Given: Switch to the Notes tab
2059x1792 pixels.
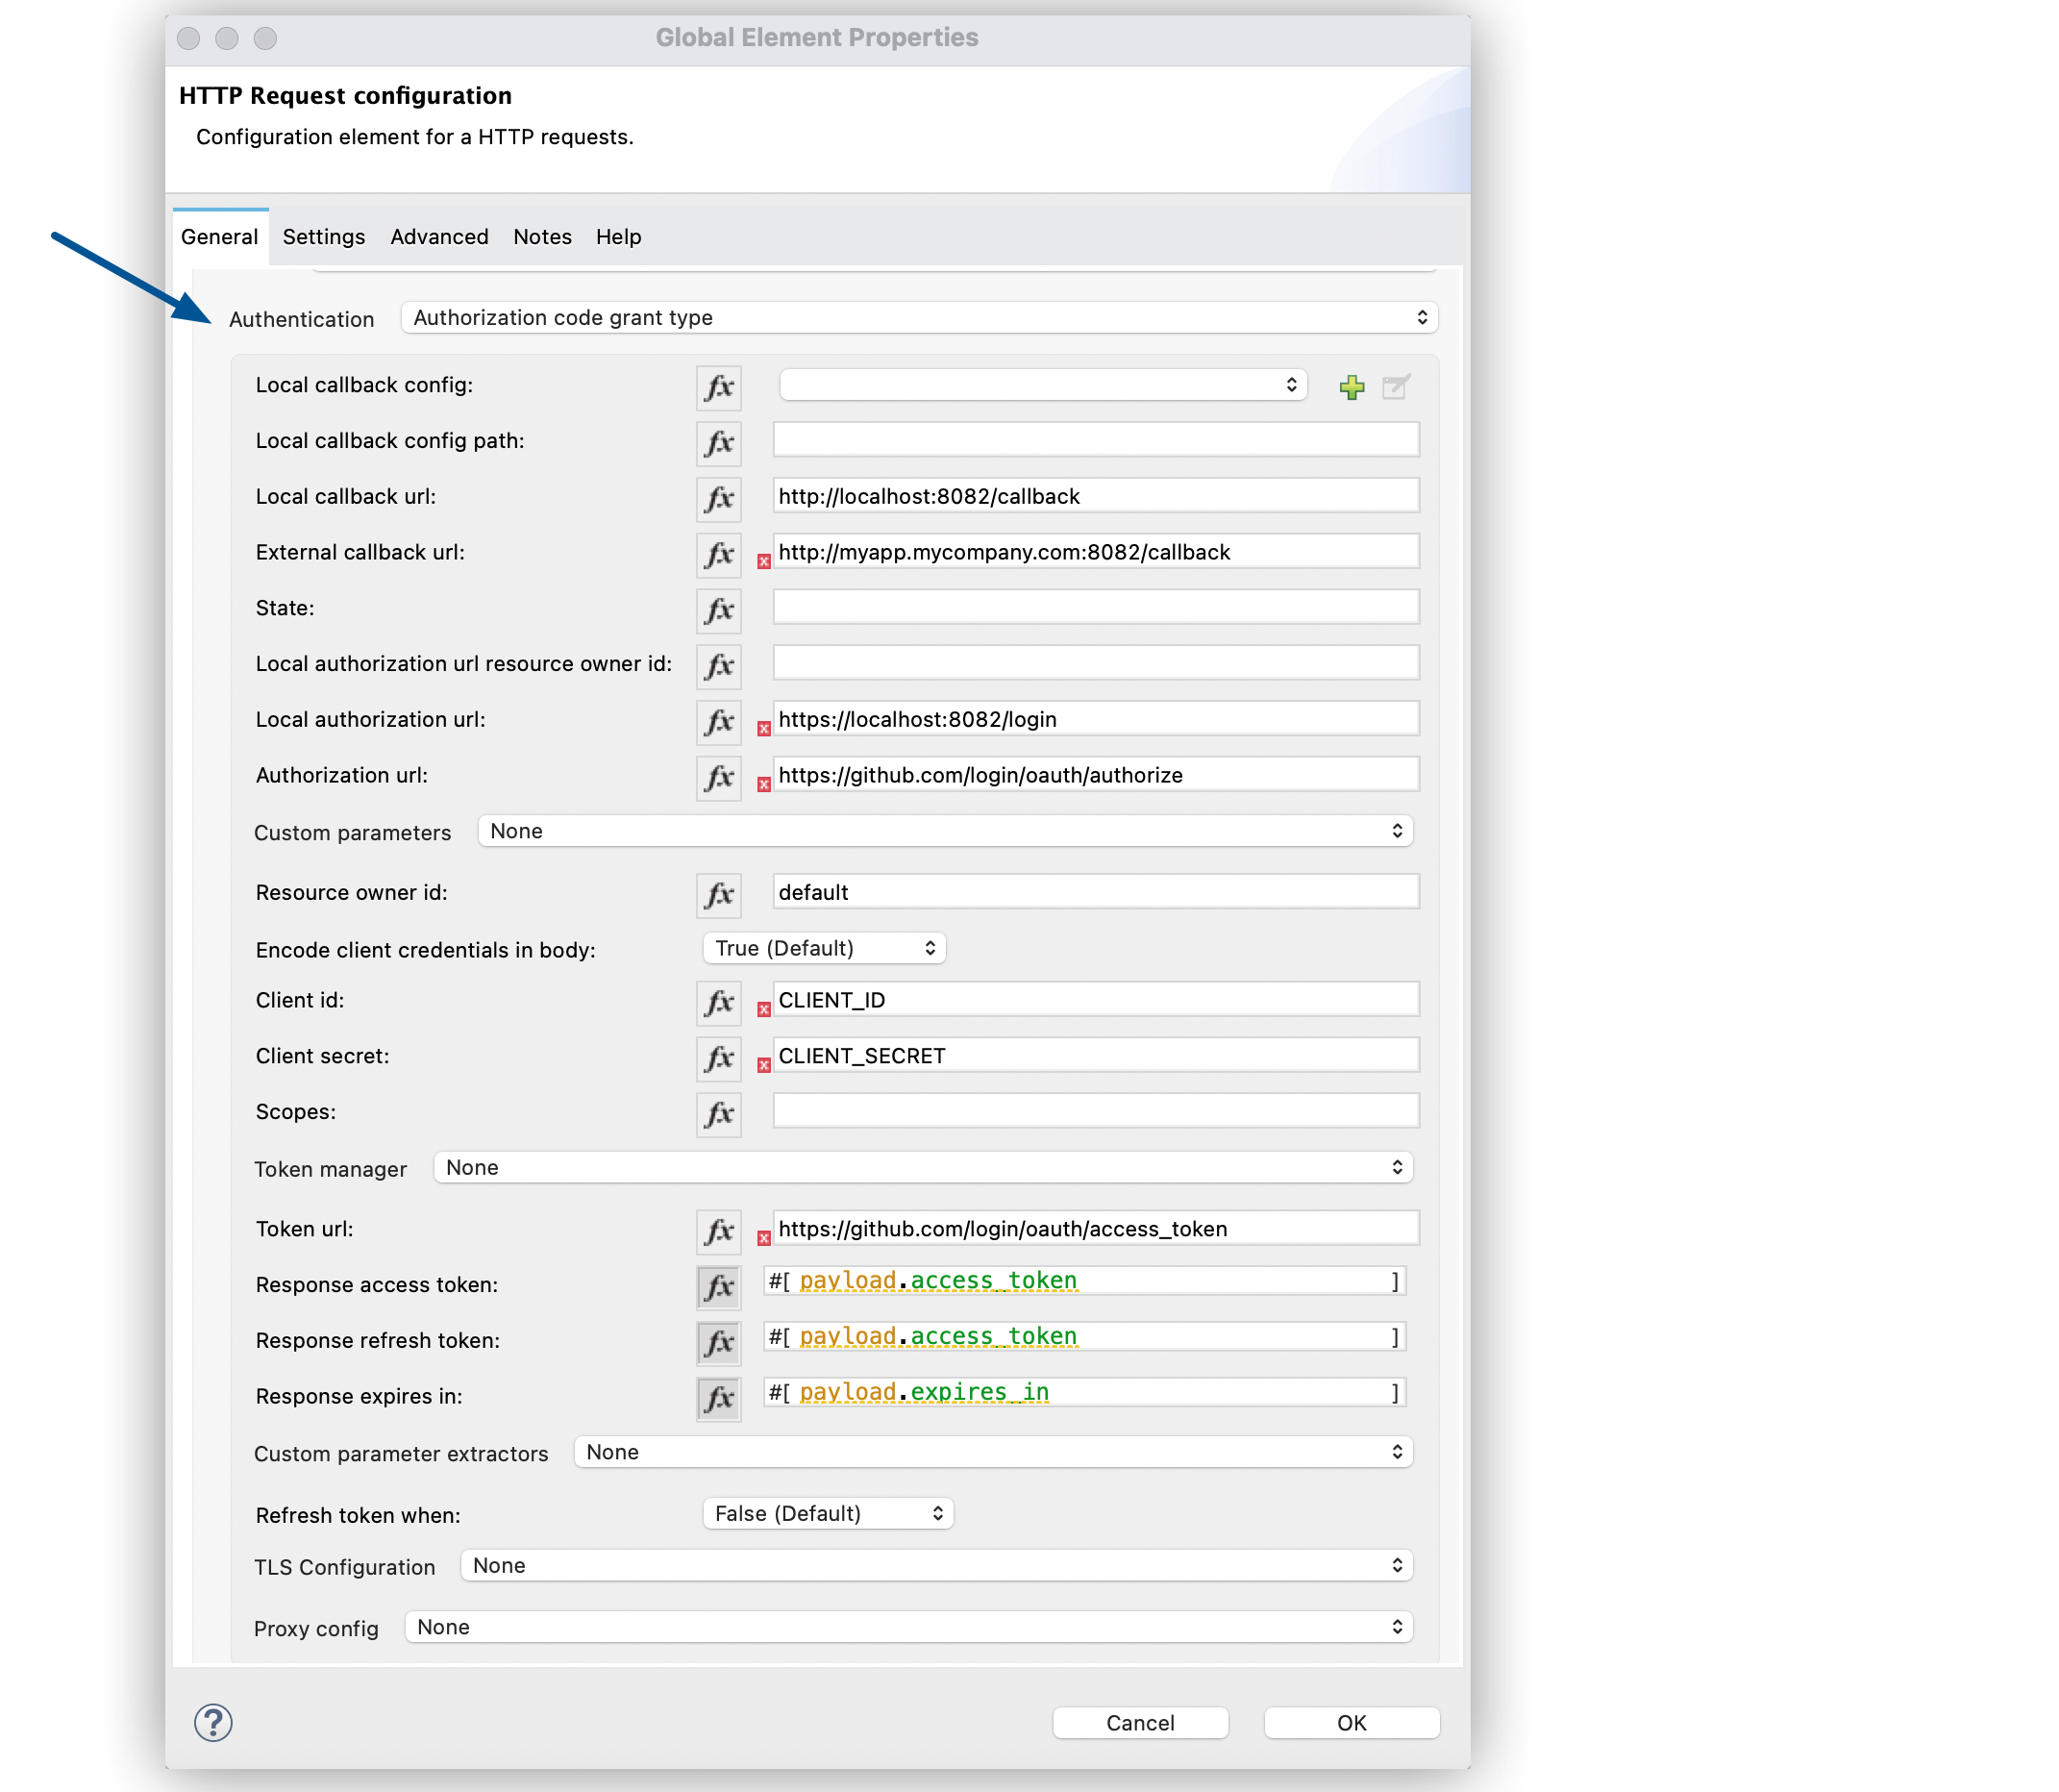Looking at the screenshot, I should click(542, 237).
